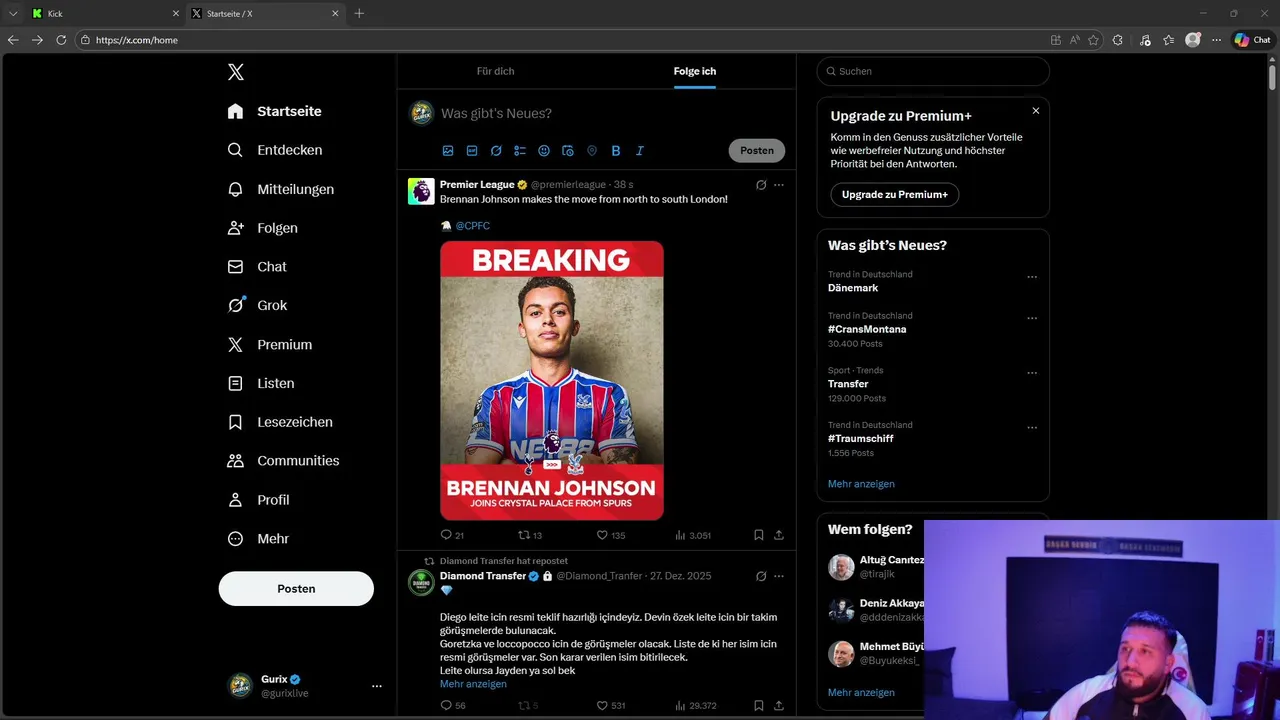The height and width of the screenshot is (720, 1280).
Task: Open Grok actions on the Premier League post
Action: 761,185
